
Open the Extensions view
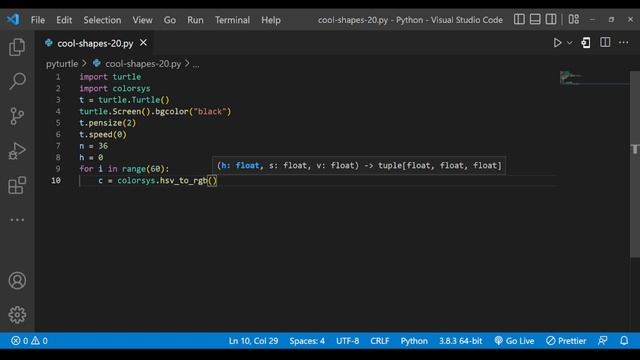click(x=17, y=185)
